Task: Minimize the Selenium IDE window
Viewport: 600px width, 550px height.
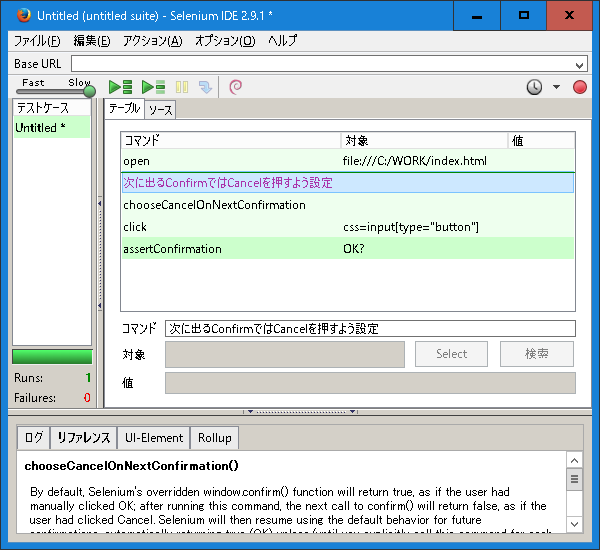Action: point(477,15)
